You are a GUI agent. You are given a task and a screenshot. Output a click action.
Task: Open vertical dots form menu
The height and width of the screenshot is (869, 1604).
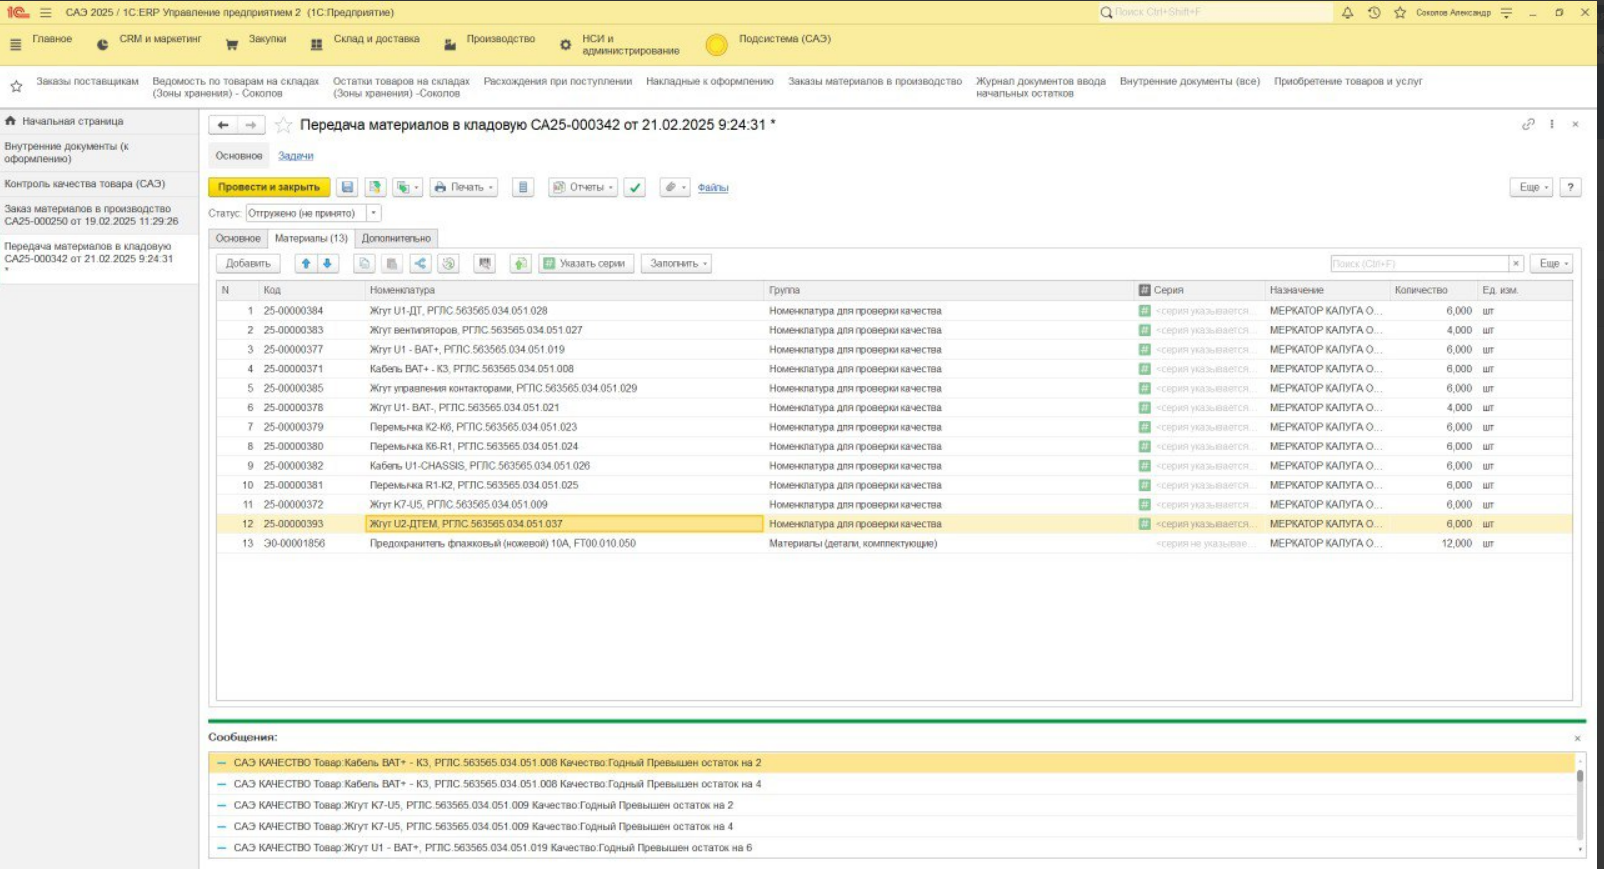click(x=1552, y=124)
